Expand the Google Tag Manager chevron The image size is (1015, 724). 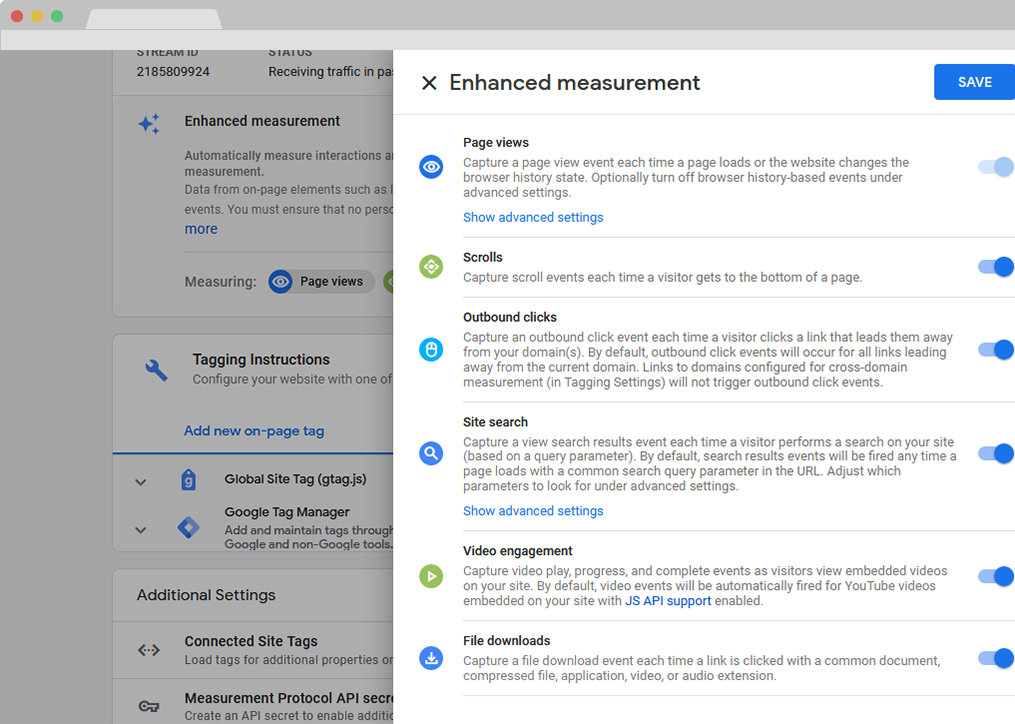click(x=141, y=530)
